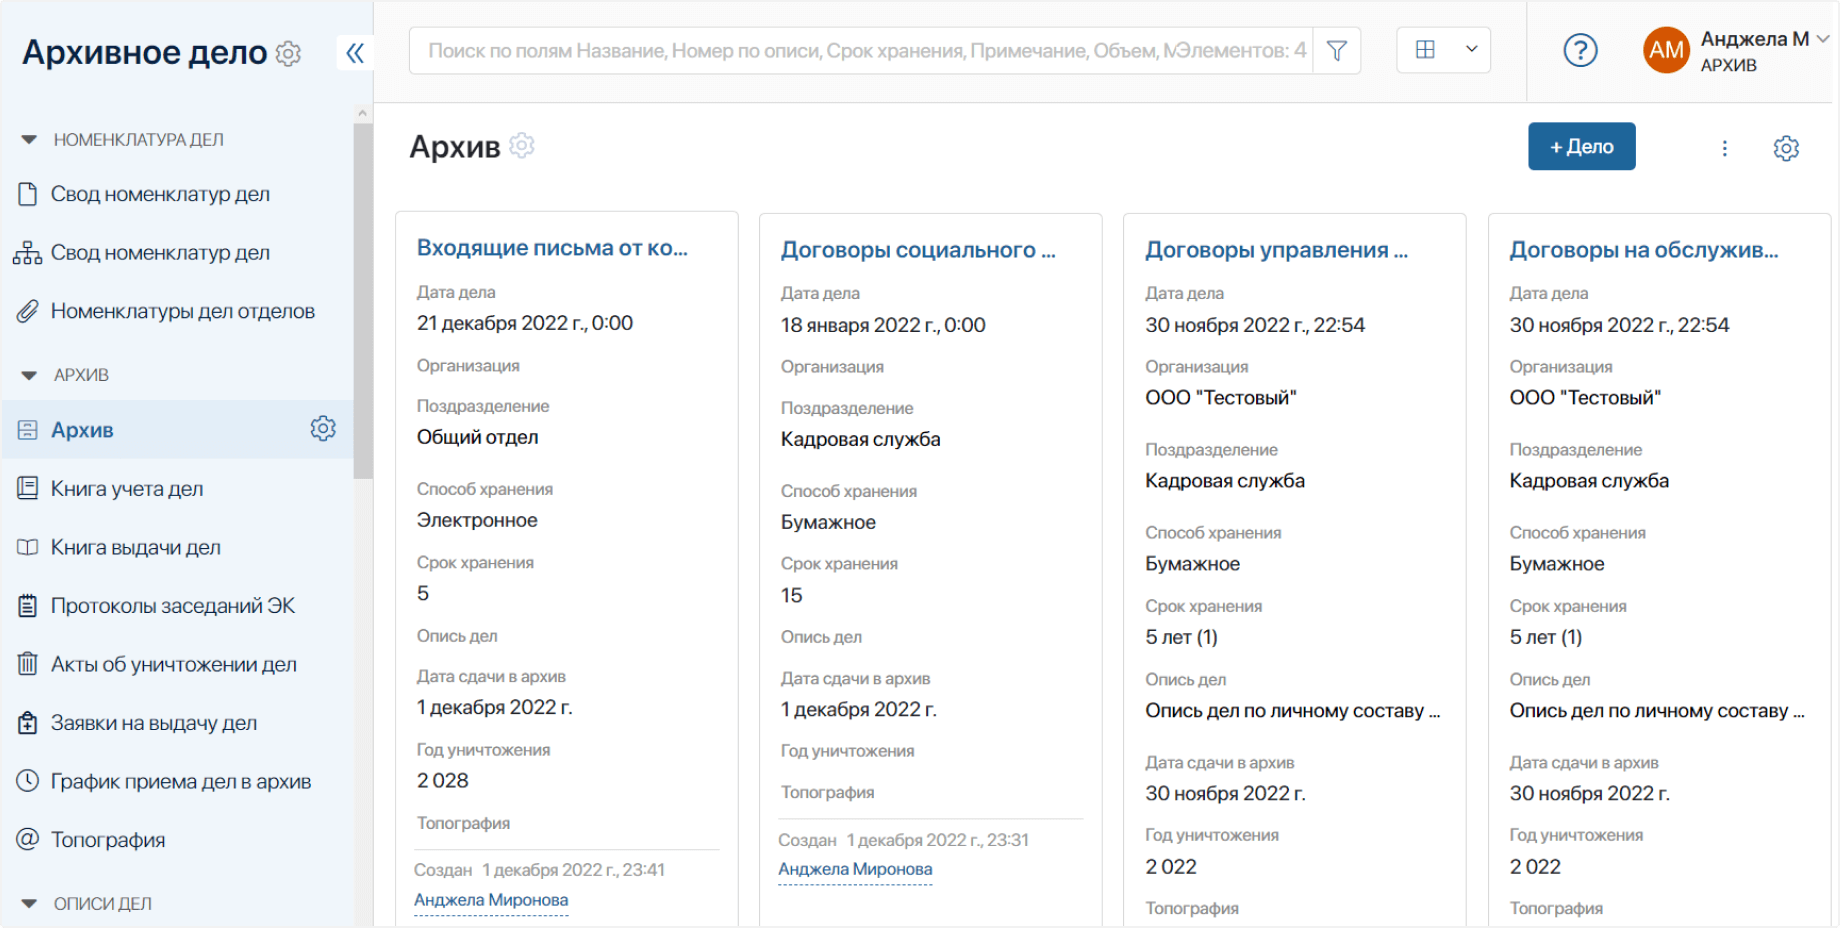Go to Топография section

[108, 840]
